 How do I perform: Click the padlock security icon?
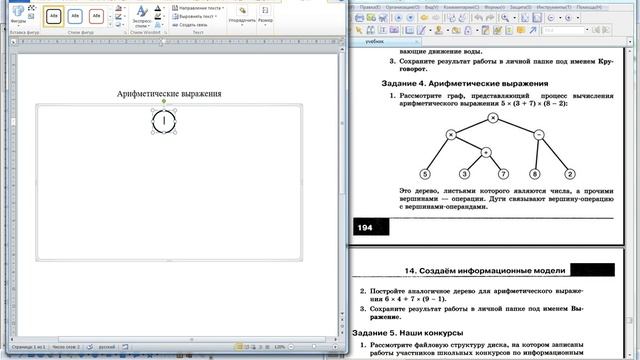pos(468,30)
